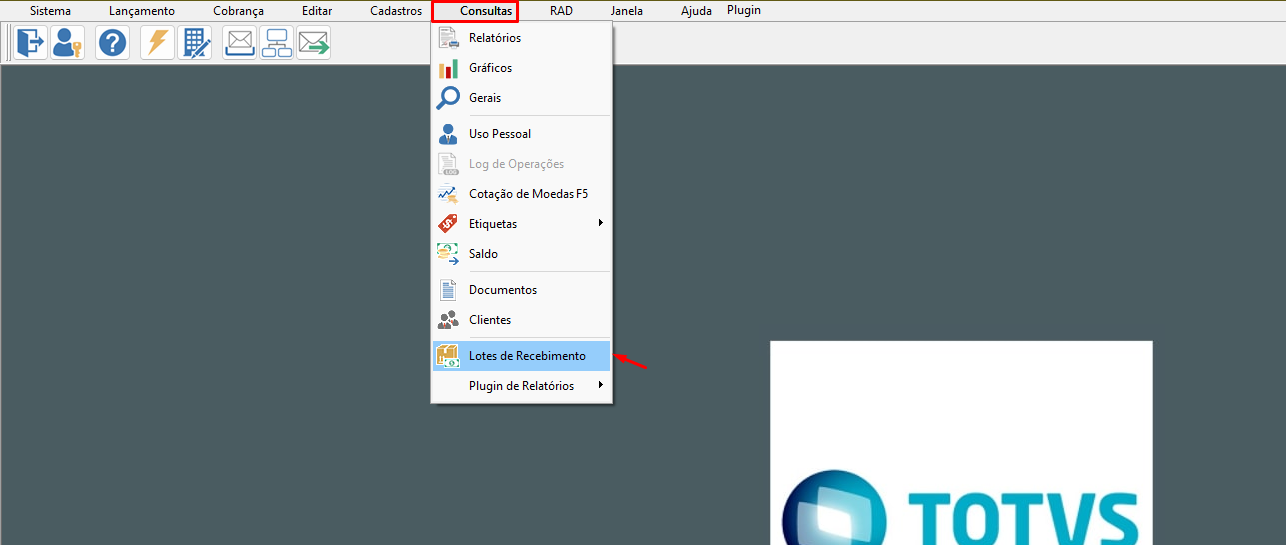
Task: Click the exit door toolbar icon
Action: point(31,43)
